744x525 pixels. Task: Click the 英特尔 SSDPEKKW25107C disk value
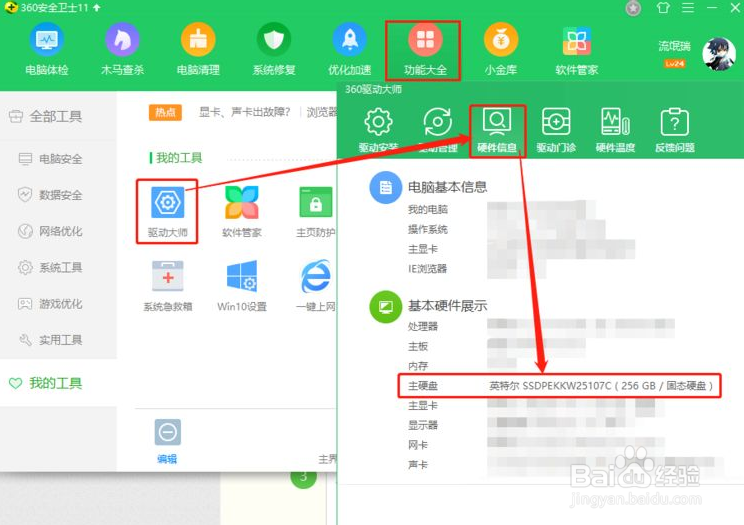601,385
